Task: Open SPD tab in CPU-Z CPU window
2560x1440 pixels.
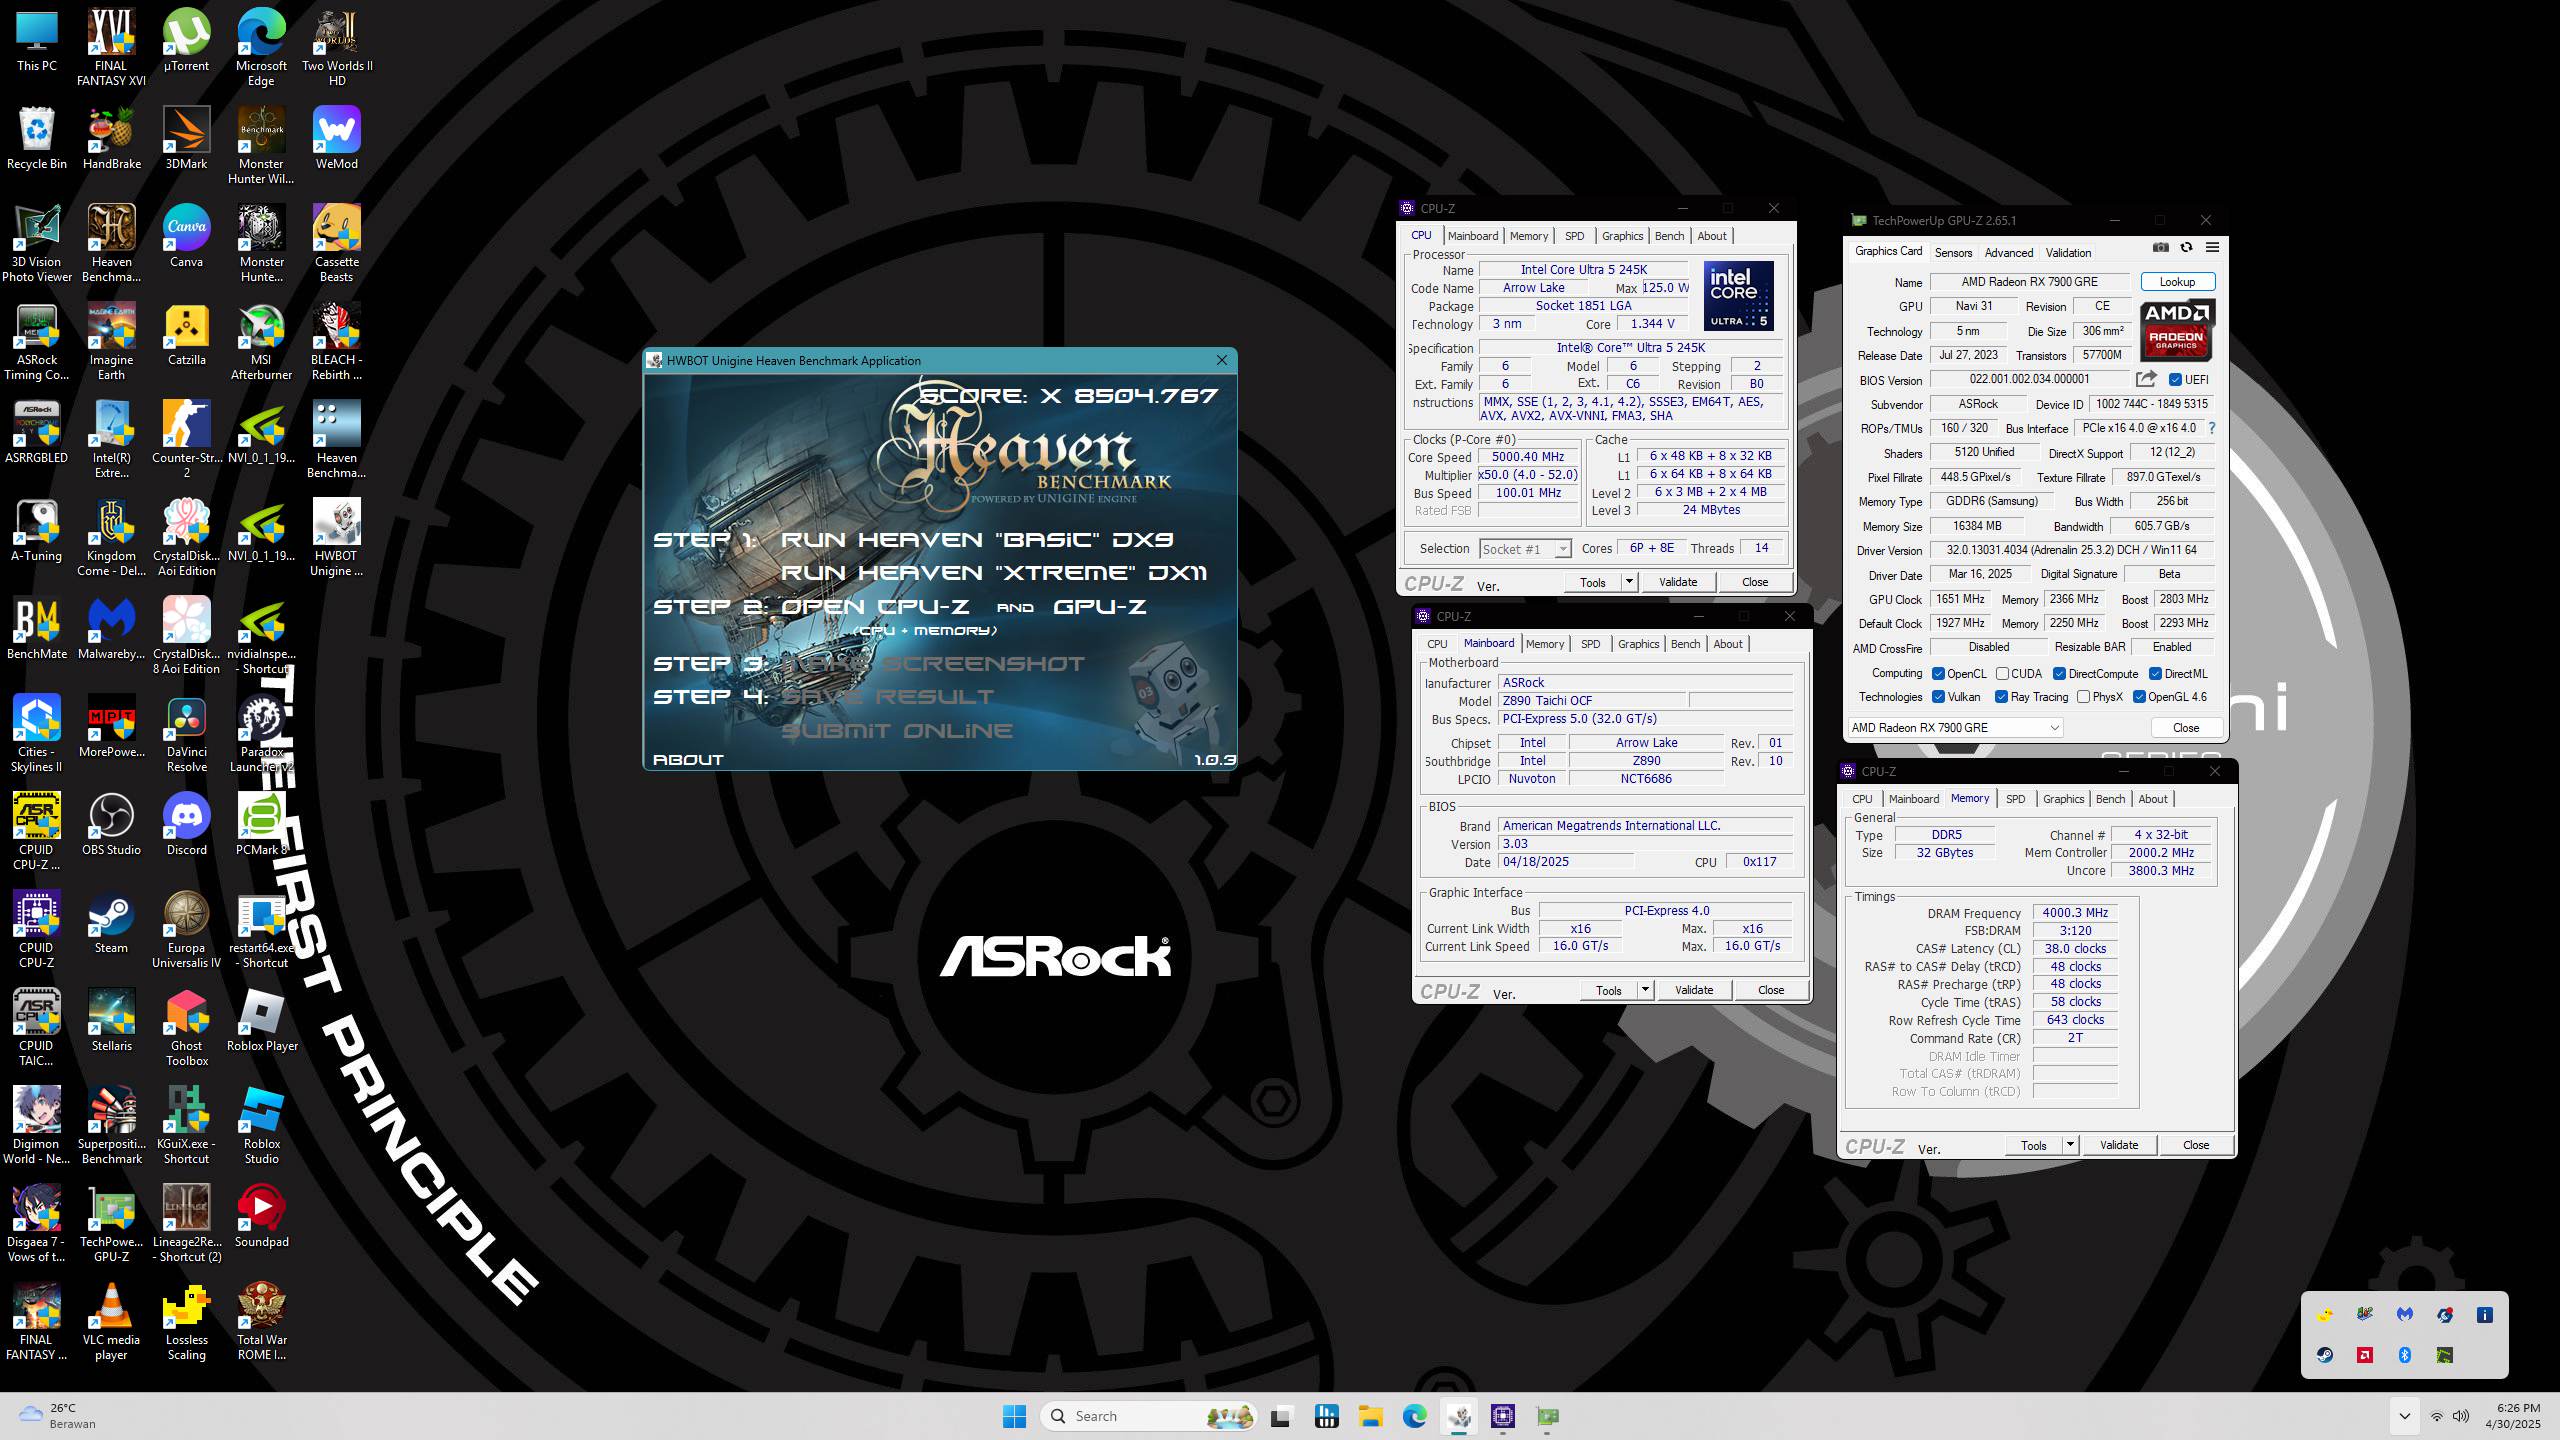Action: coord(1574,236)
